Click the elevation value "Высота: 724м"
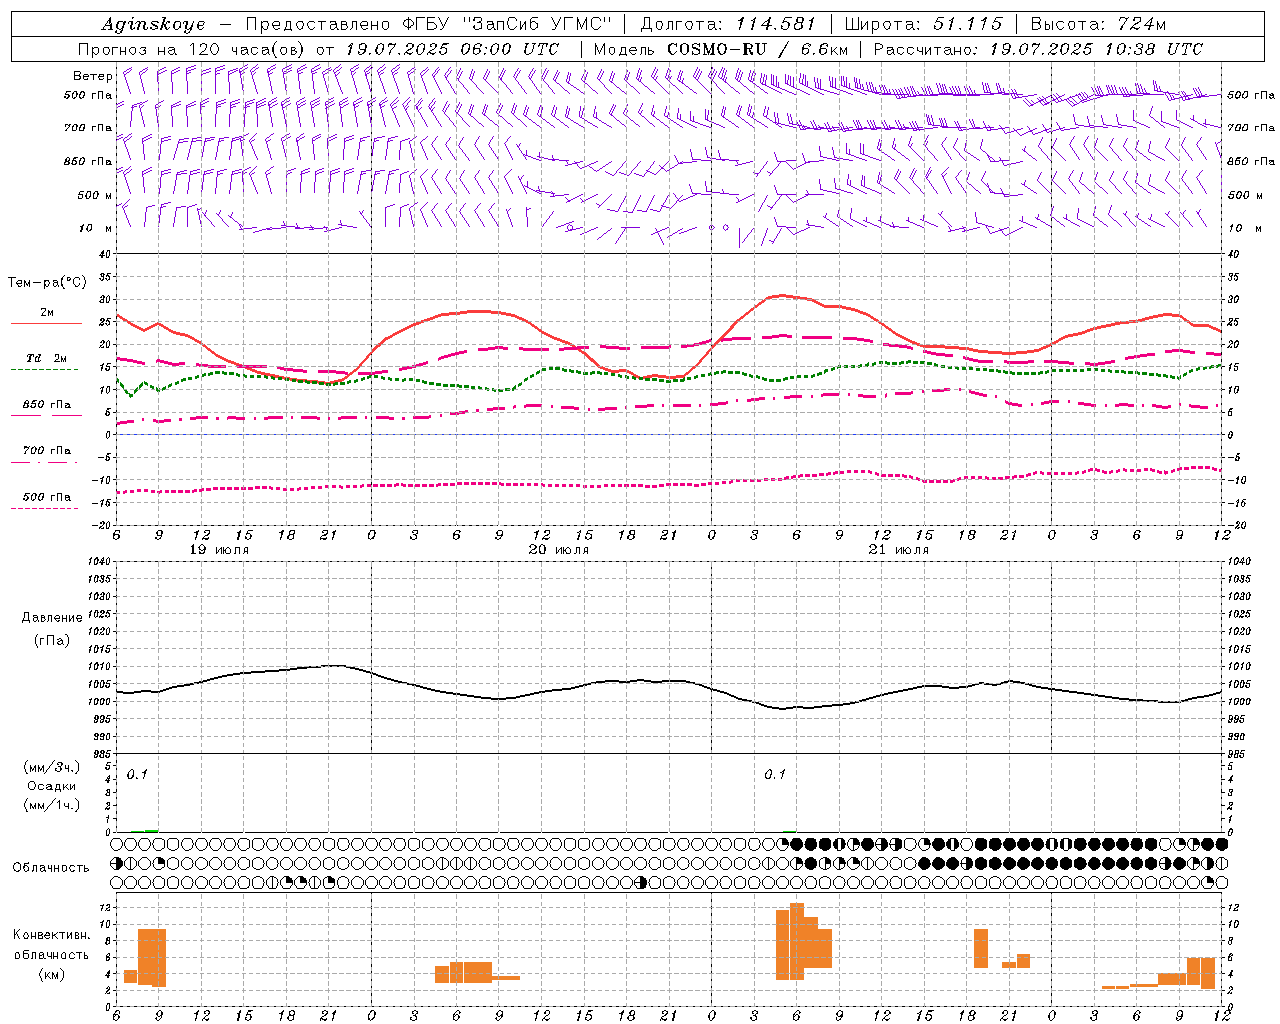Image resolution: width=1280 pixels, height=1024 pixels. pos(1098,24)
